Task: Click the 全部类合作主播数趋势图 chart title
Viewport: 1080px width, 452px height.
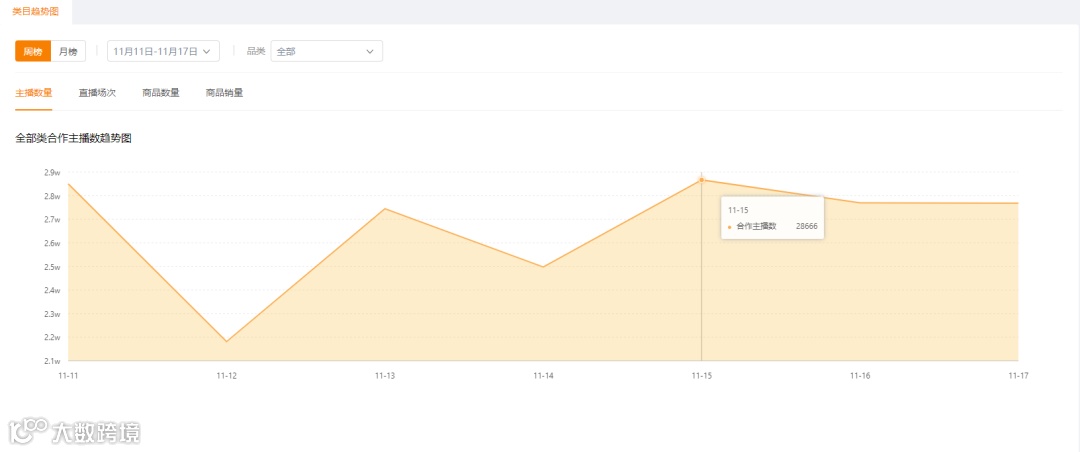Action: pyautogui.click(x=74, y=138)
